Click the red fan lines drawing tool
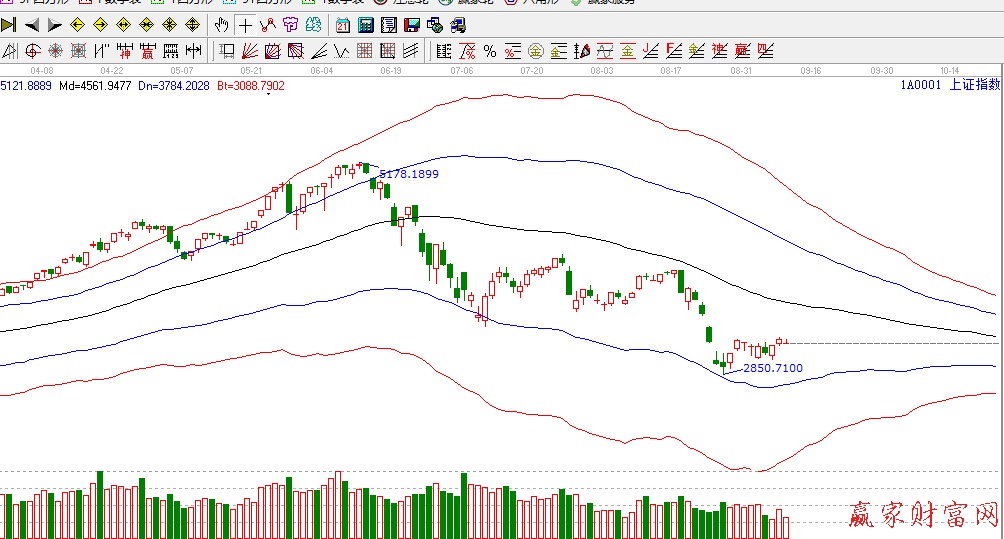Viewport: 1004px width, 539px height. point(251,51)
